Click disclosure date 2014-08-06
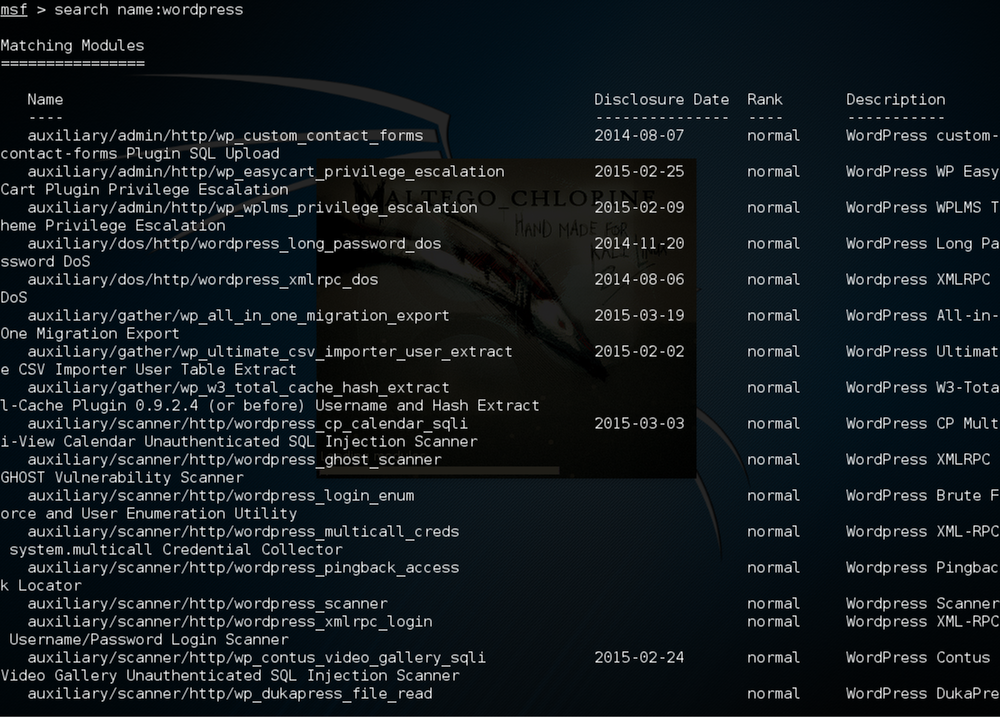1000x717 pixels. [639, 280]
